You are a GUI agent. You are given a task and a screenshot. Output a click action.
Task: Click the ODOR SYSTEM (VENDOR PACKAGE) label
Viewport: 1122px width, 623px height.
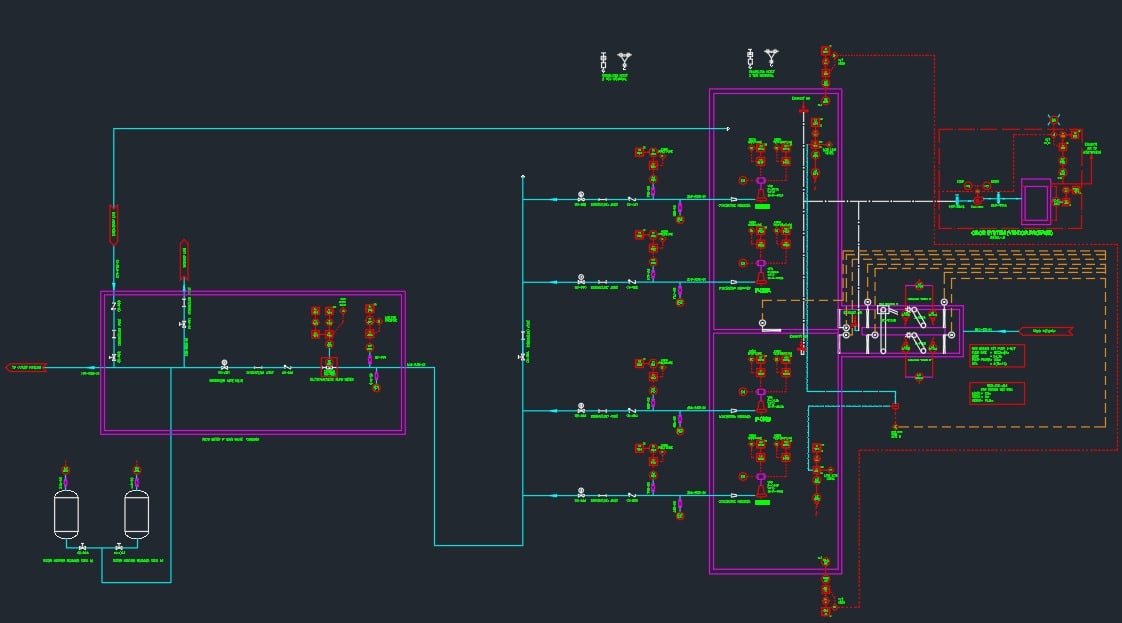1012,233
